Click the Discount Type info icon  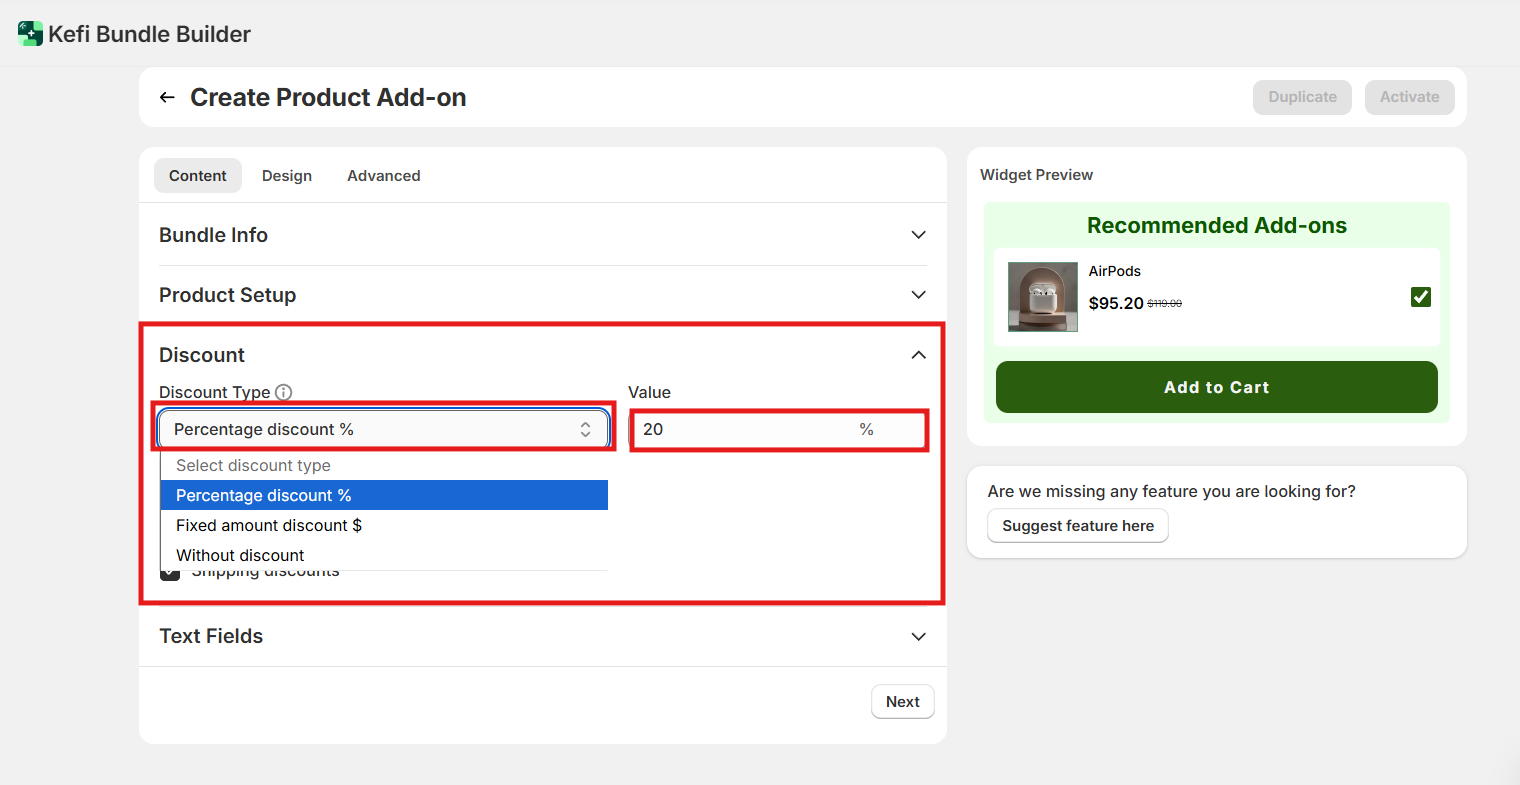(x=284, y=392)
